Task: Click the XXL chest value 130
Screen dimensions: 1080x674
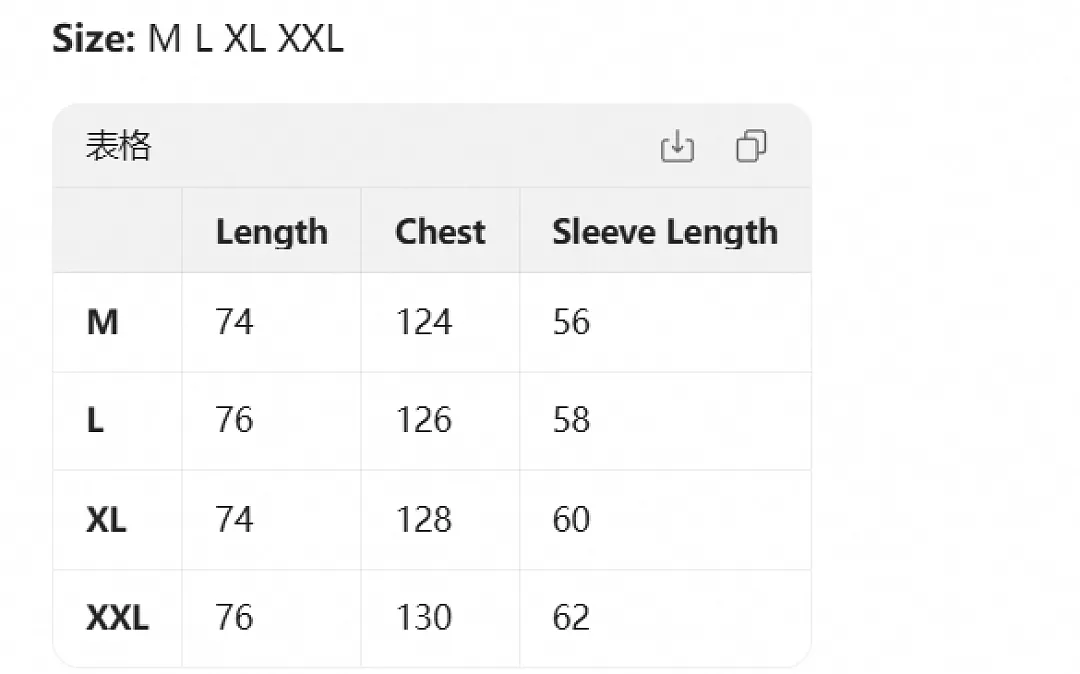Action: pyautogui.click(x=424, y=617)
